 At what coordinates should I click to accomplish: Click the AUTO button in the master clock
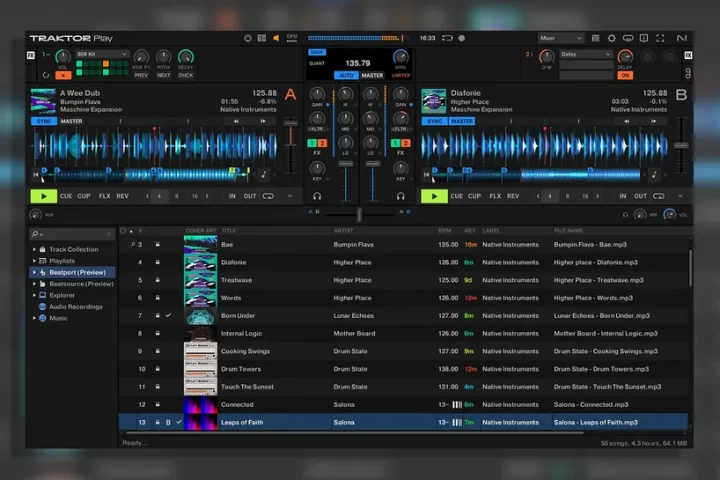[x=347, y=75]
